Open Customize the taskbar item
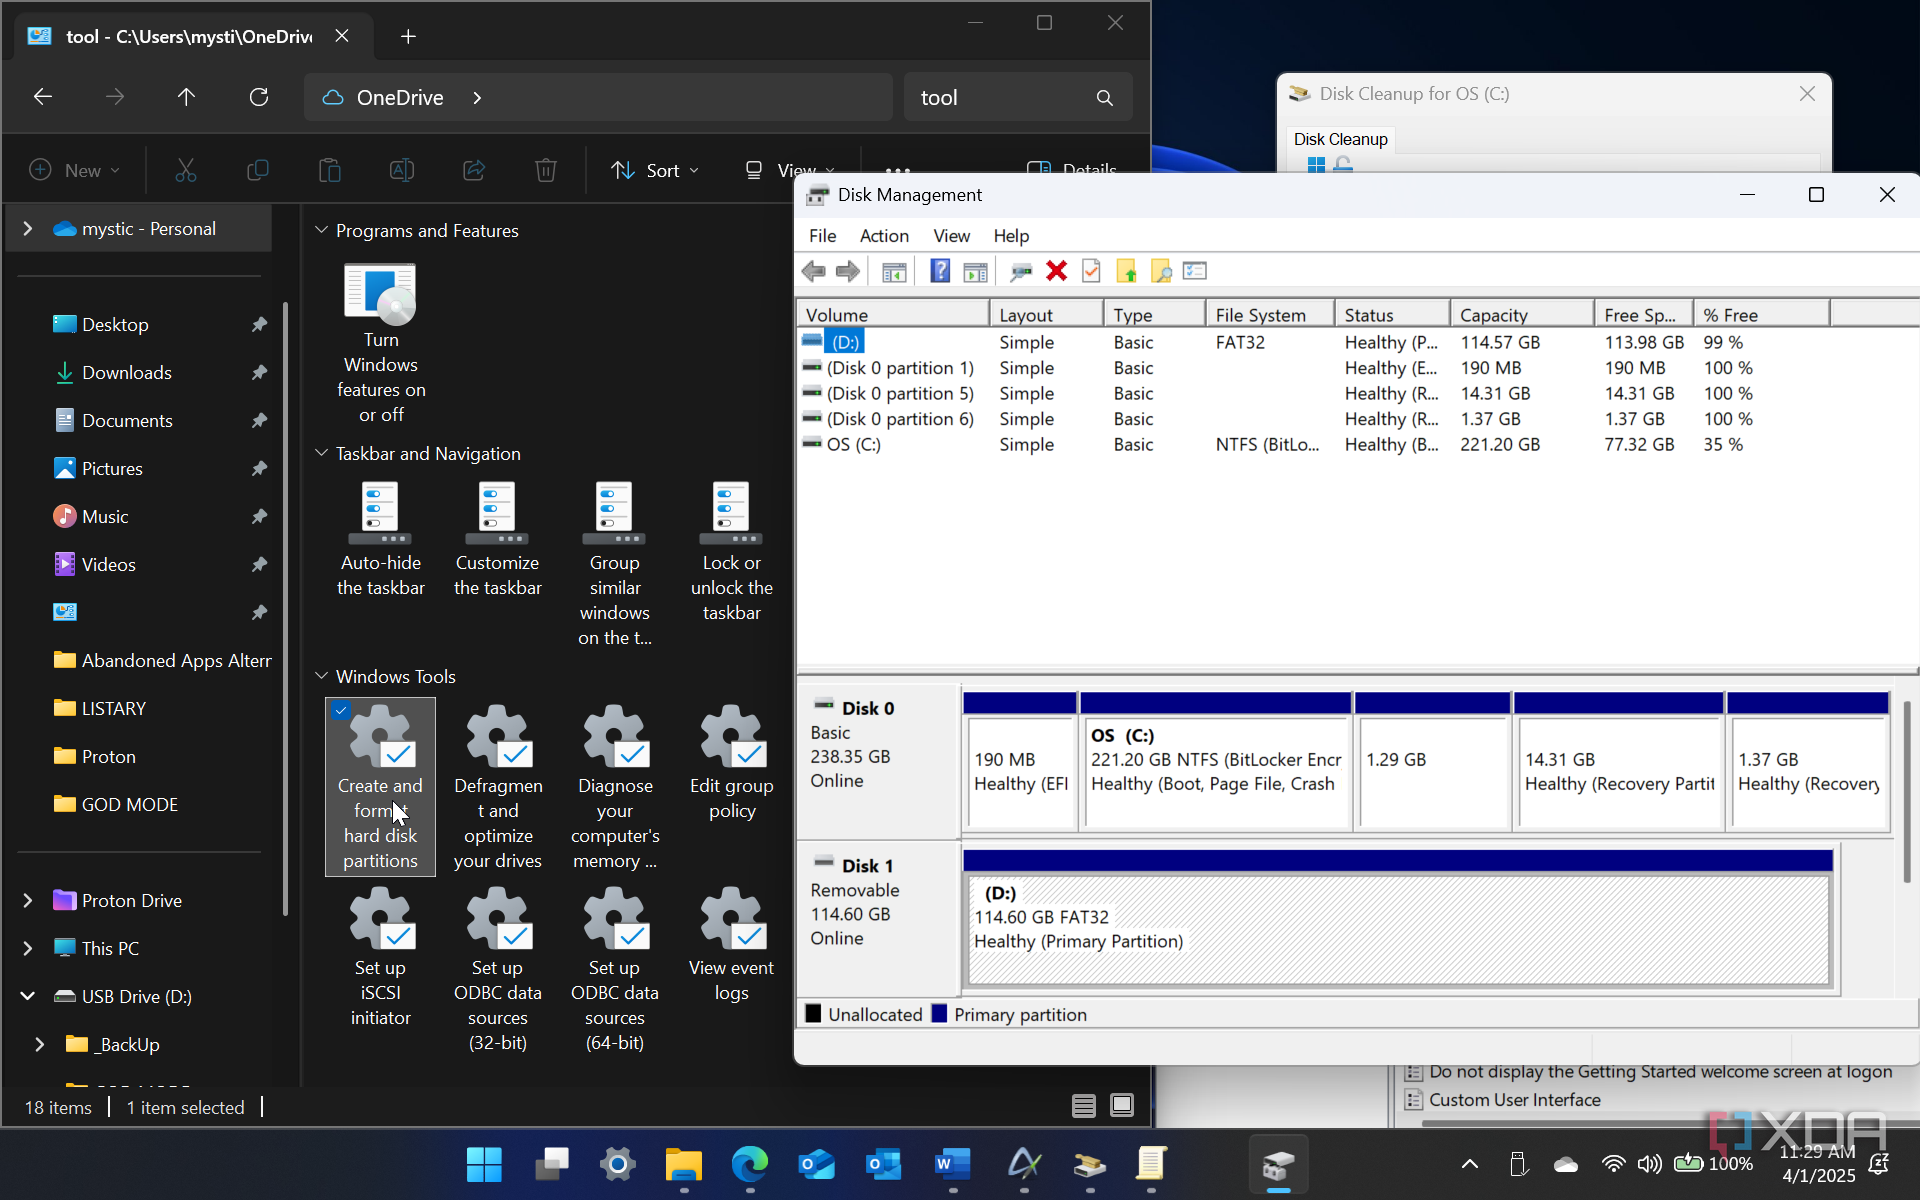 [498, 540]
